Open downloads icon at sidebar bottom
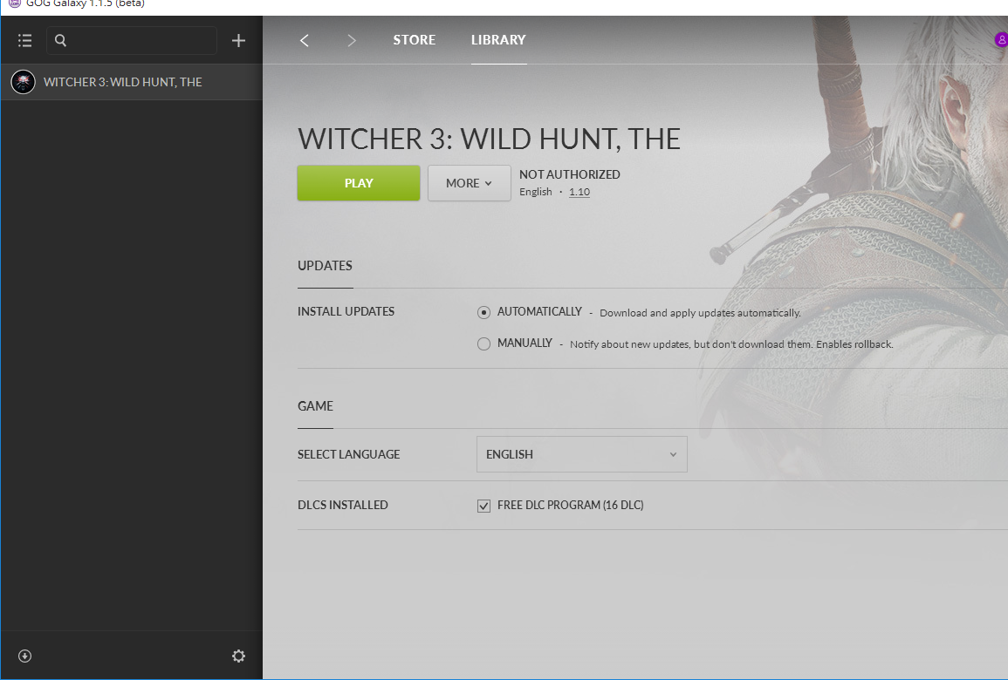The width and height of the screenshot is (1008, 680). click(25, 656)
